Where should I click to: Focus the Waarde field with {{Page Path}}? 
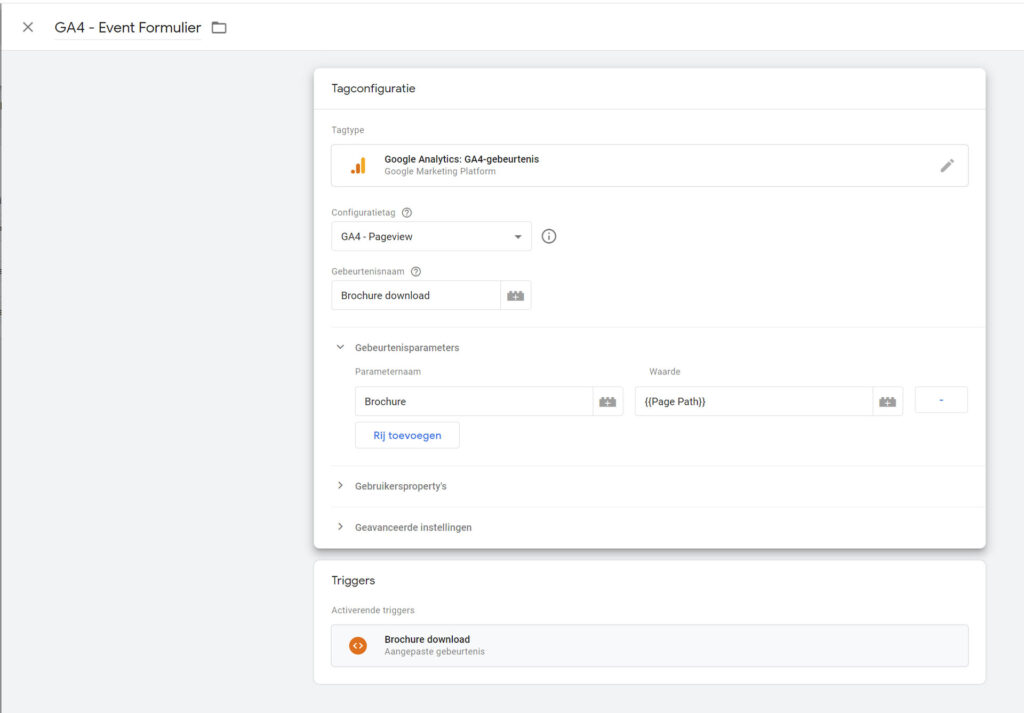pyautogui.click(x=753, y=401)
